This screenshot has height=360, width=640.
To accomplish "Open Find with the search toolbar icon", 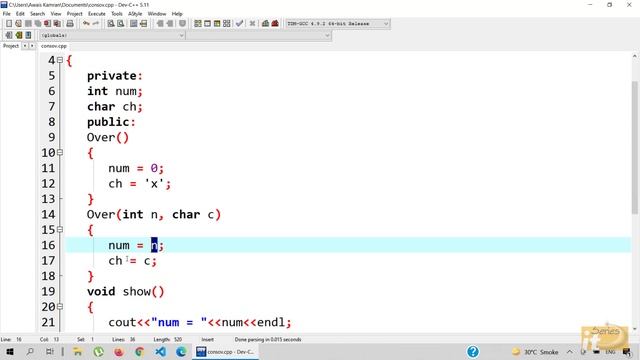I will tap(111, 24).
